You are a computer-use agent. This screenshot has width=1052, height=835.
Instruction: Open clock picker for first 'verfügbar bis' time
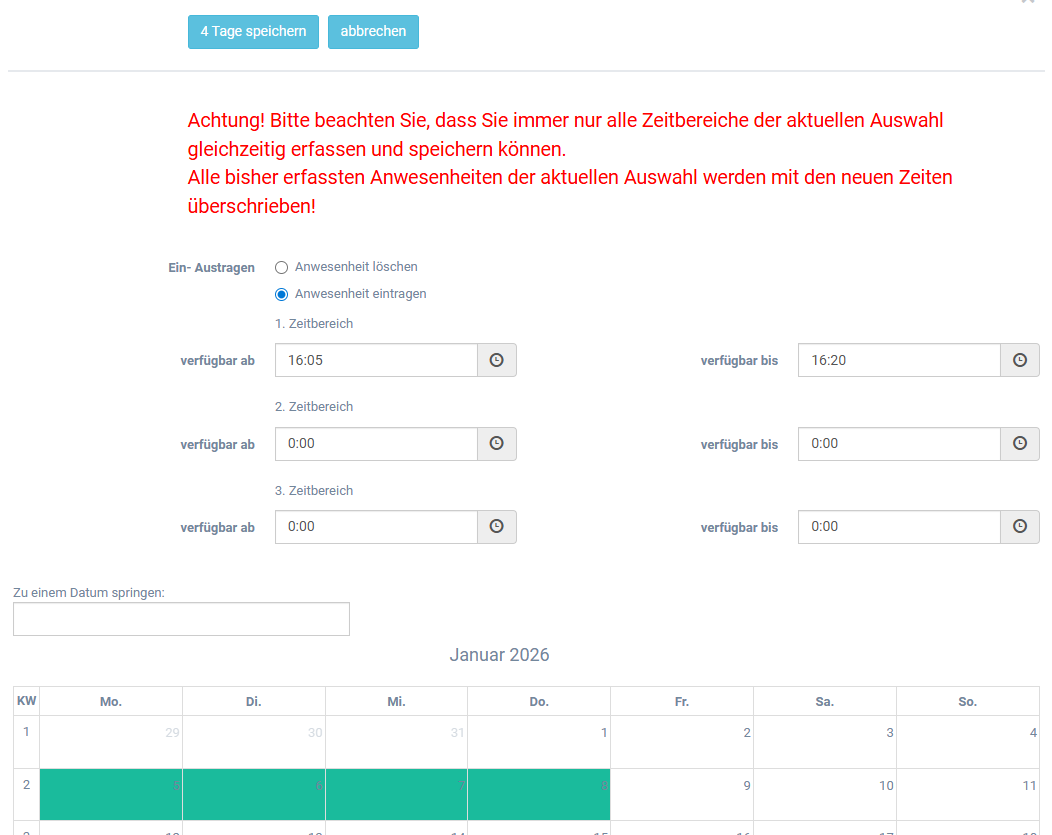click(x=1019, y=360)
